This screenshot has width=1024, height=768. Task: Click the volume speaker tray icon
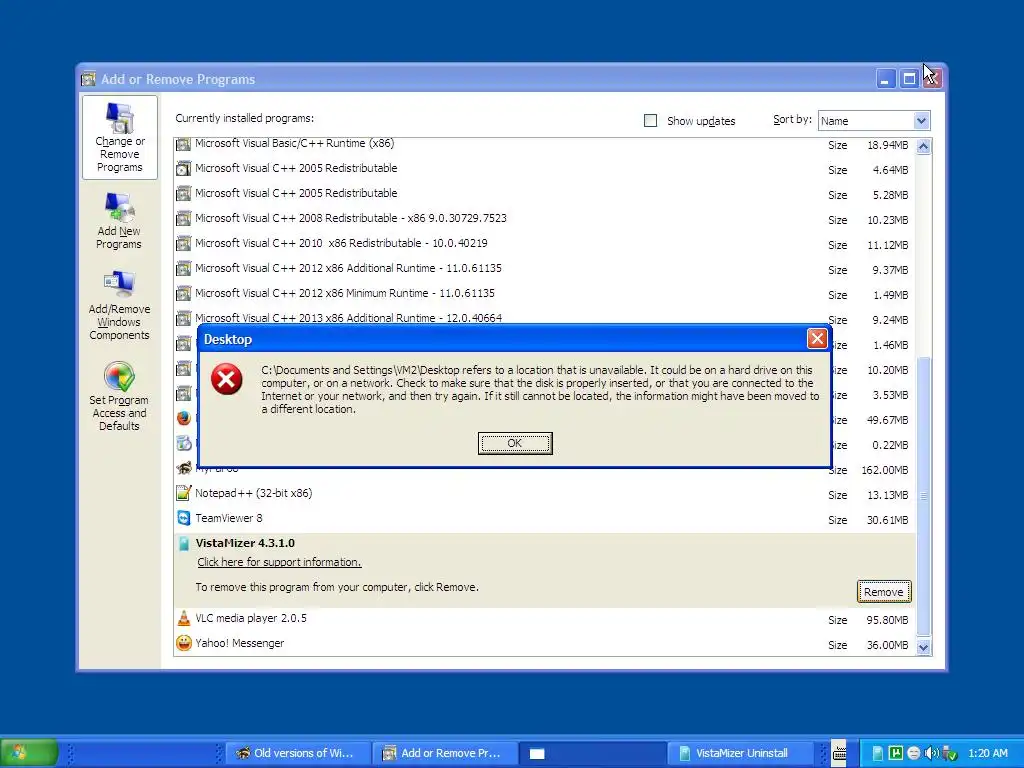pos(931,753)
